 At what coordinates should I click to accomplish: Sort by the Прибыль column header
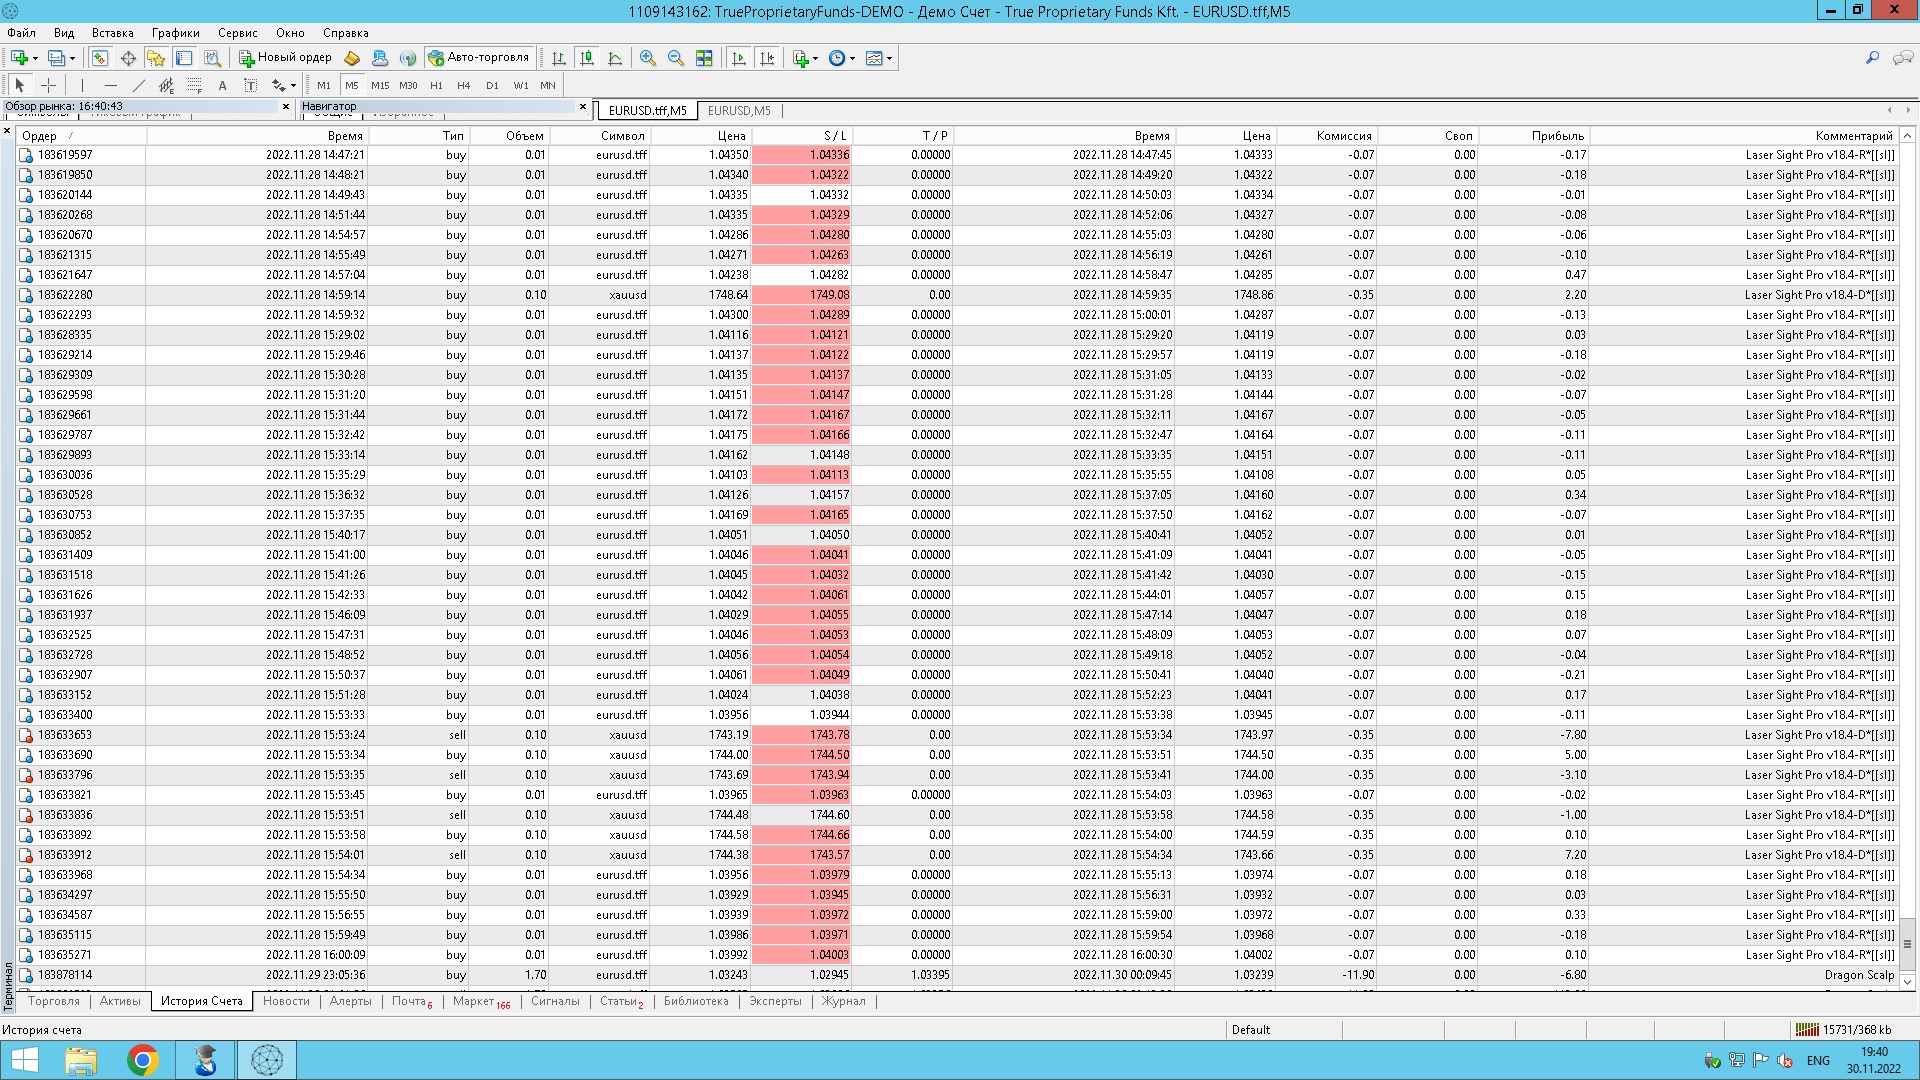pos(1557,136)
